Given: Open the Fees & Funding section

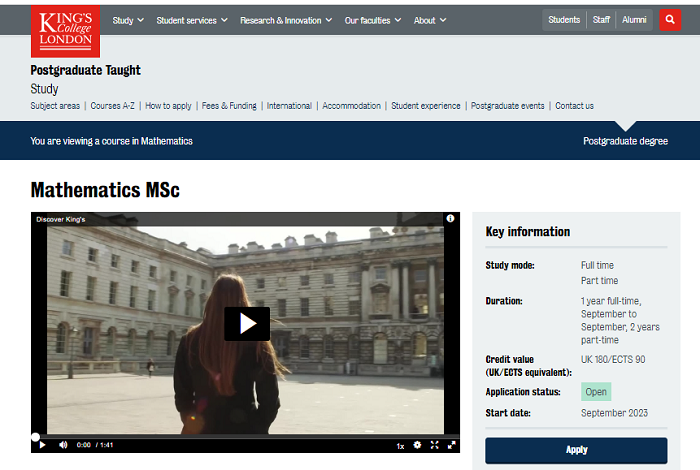Looking at the screenshot, I should pyautogui.click(x=229, y=106).
